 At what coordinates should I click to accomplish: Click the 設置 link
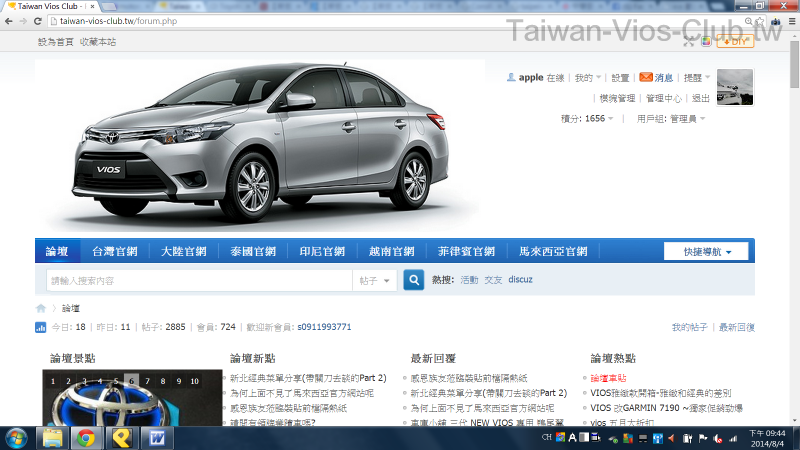(x=620, y=78)
